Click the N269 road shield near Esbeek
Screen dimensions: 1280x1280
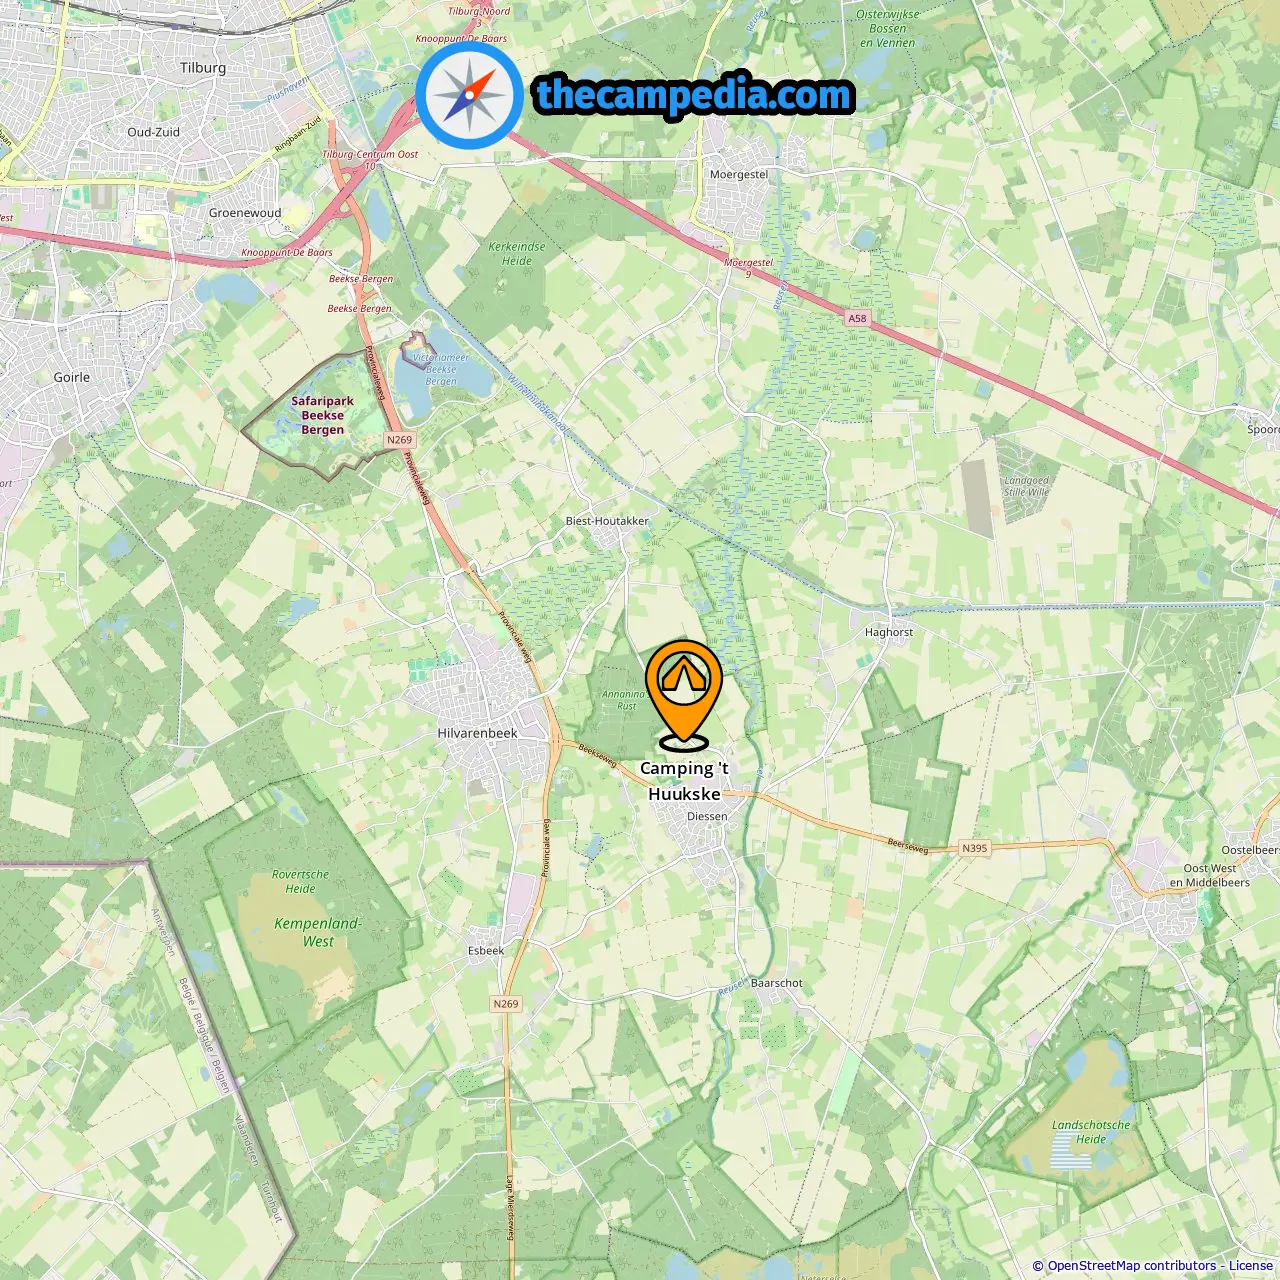coord(506,1004)
